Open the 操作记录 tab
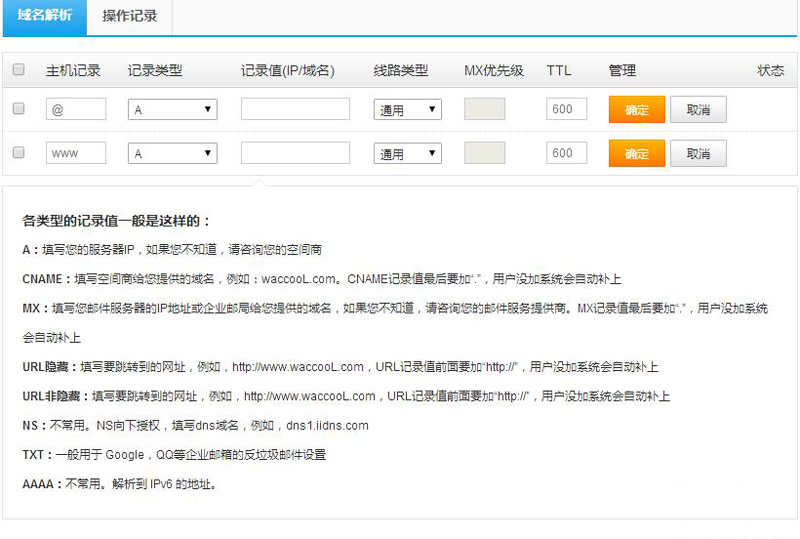The height and width of the screenshot is (539, 800). click(130, 16)
